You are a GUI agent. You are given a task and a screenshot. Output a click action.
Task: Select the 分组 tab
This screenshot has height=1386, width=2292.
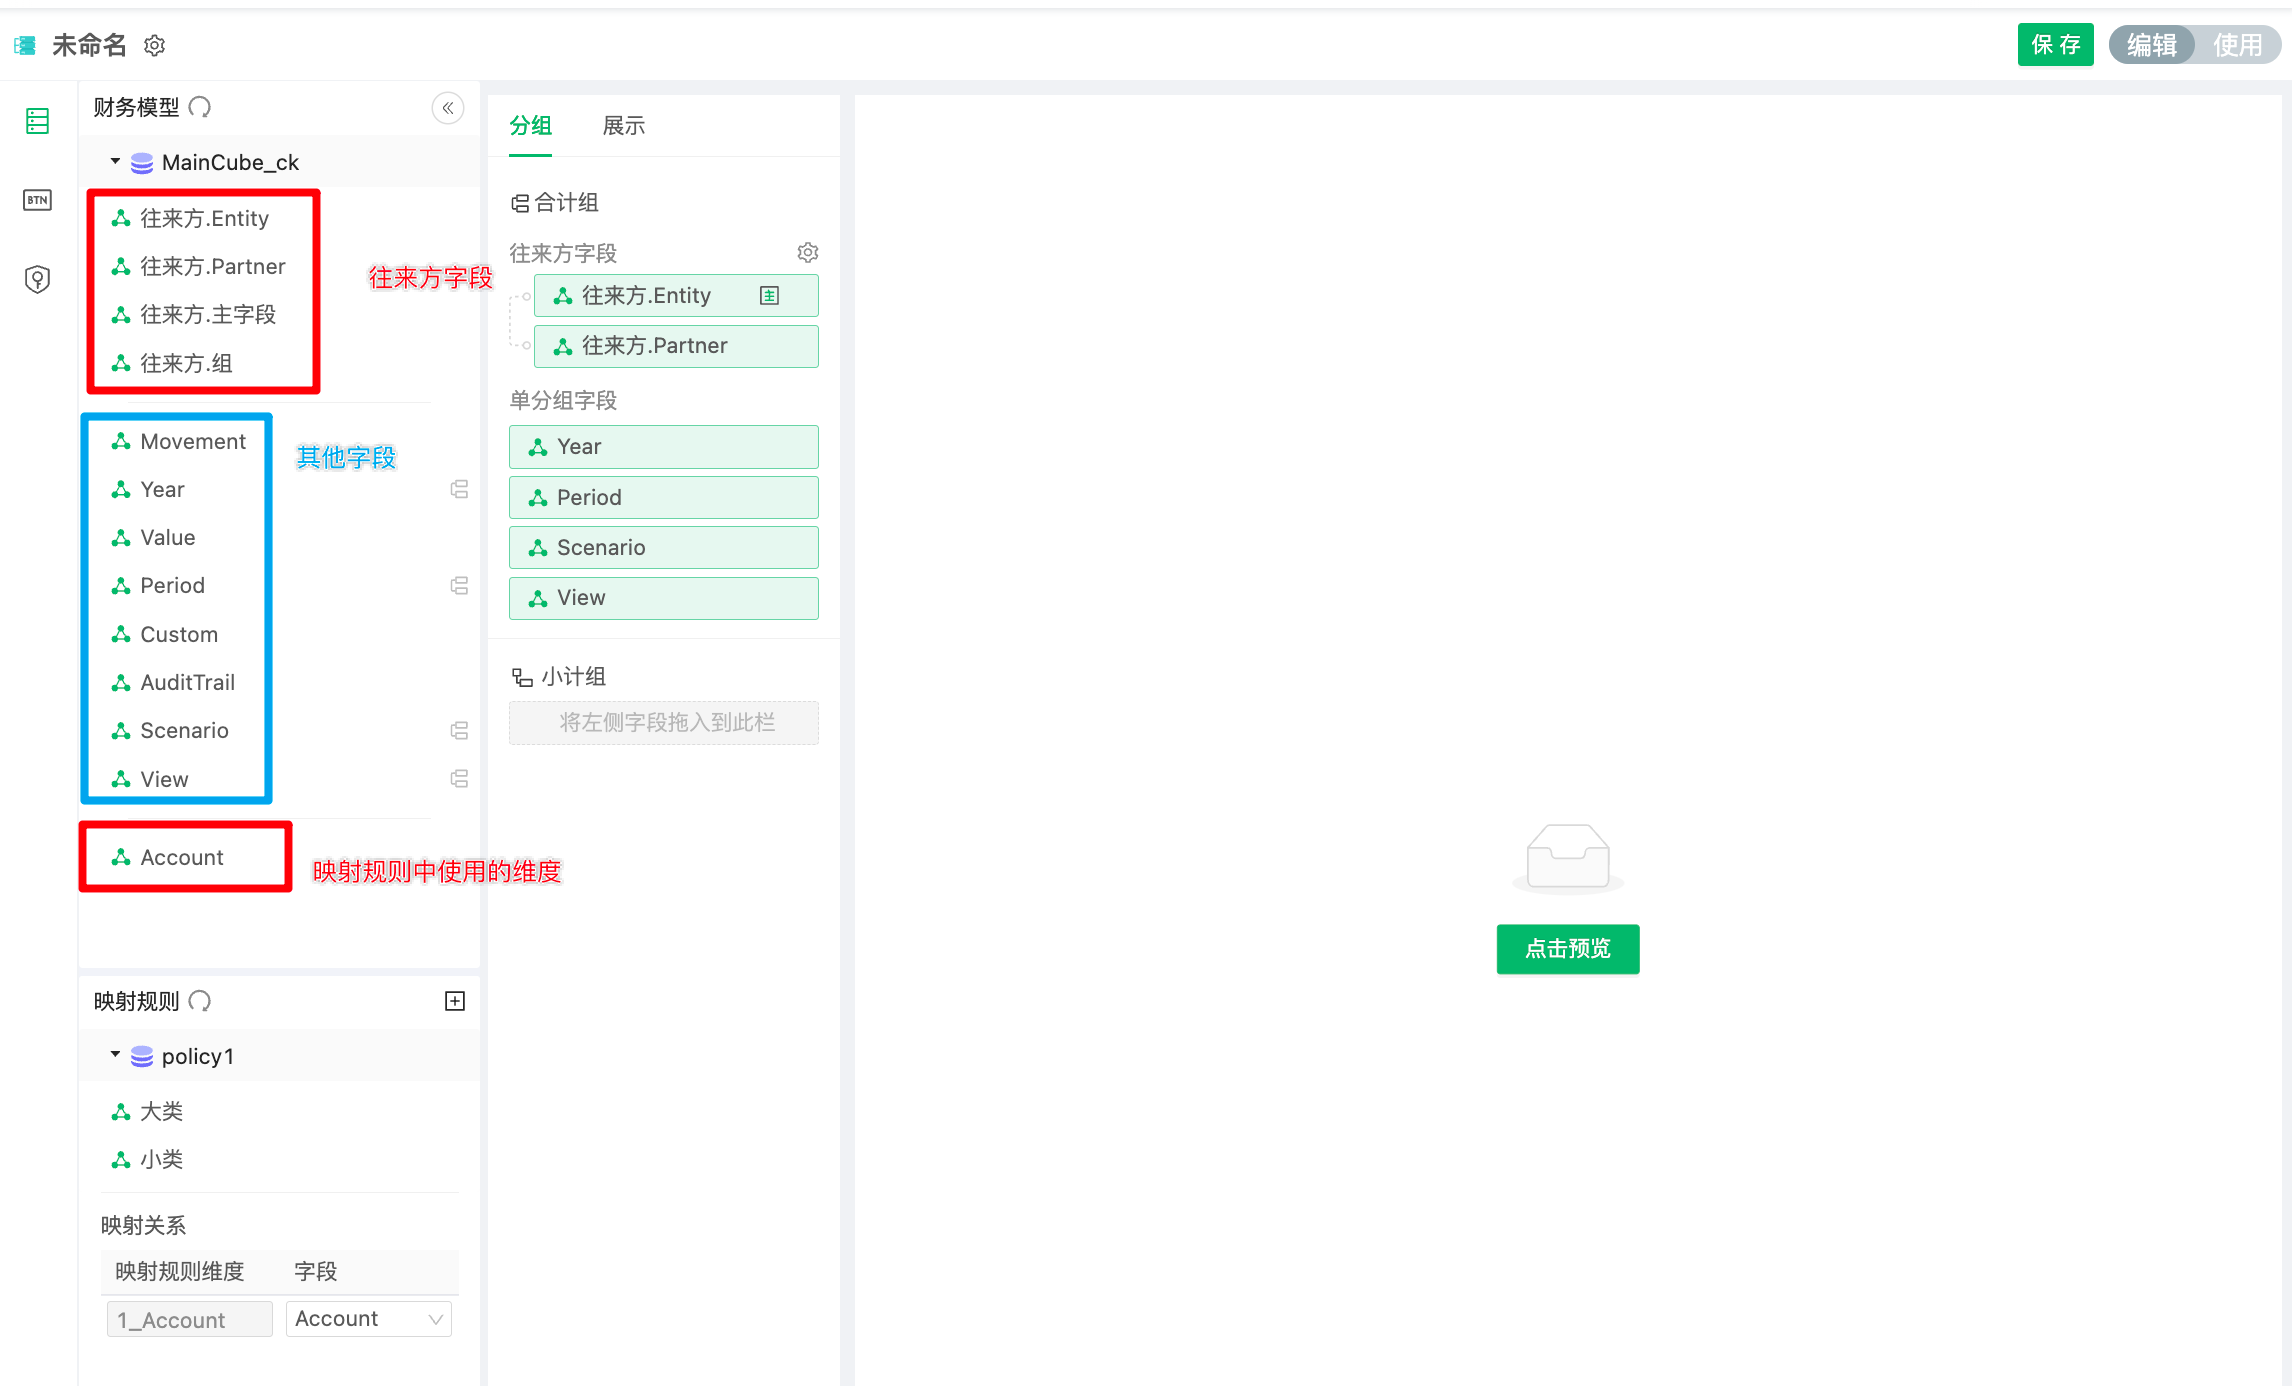pos(530,126)
